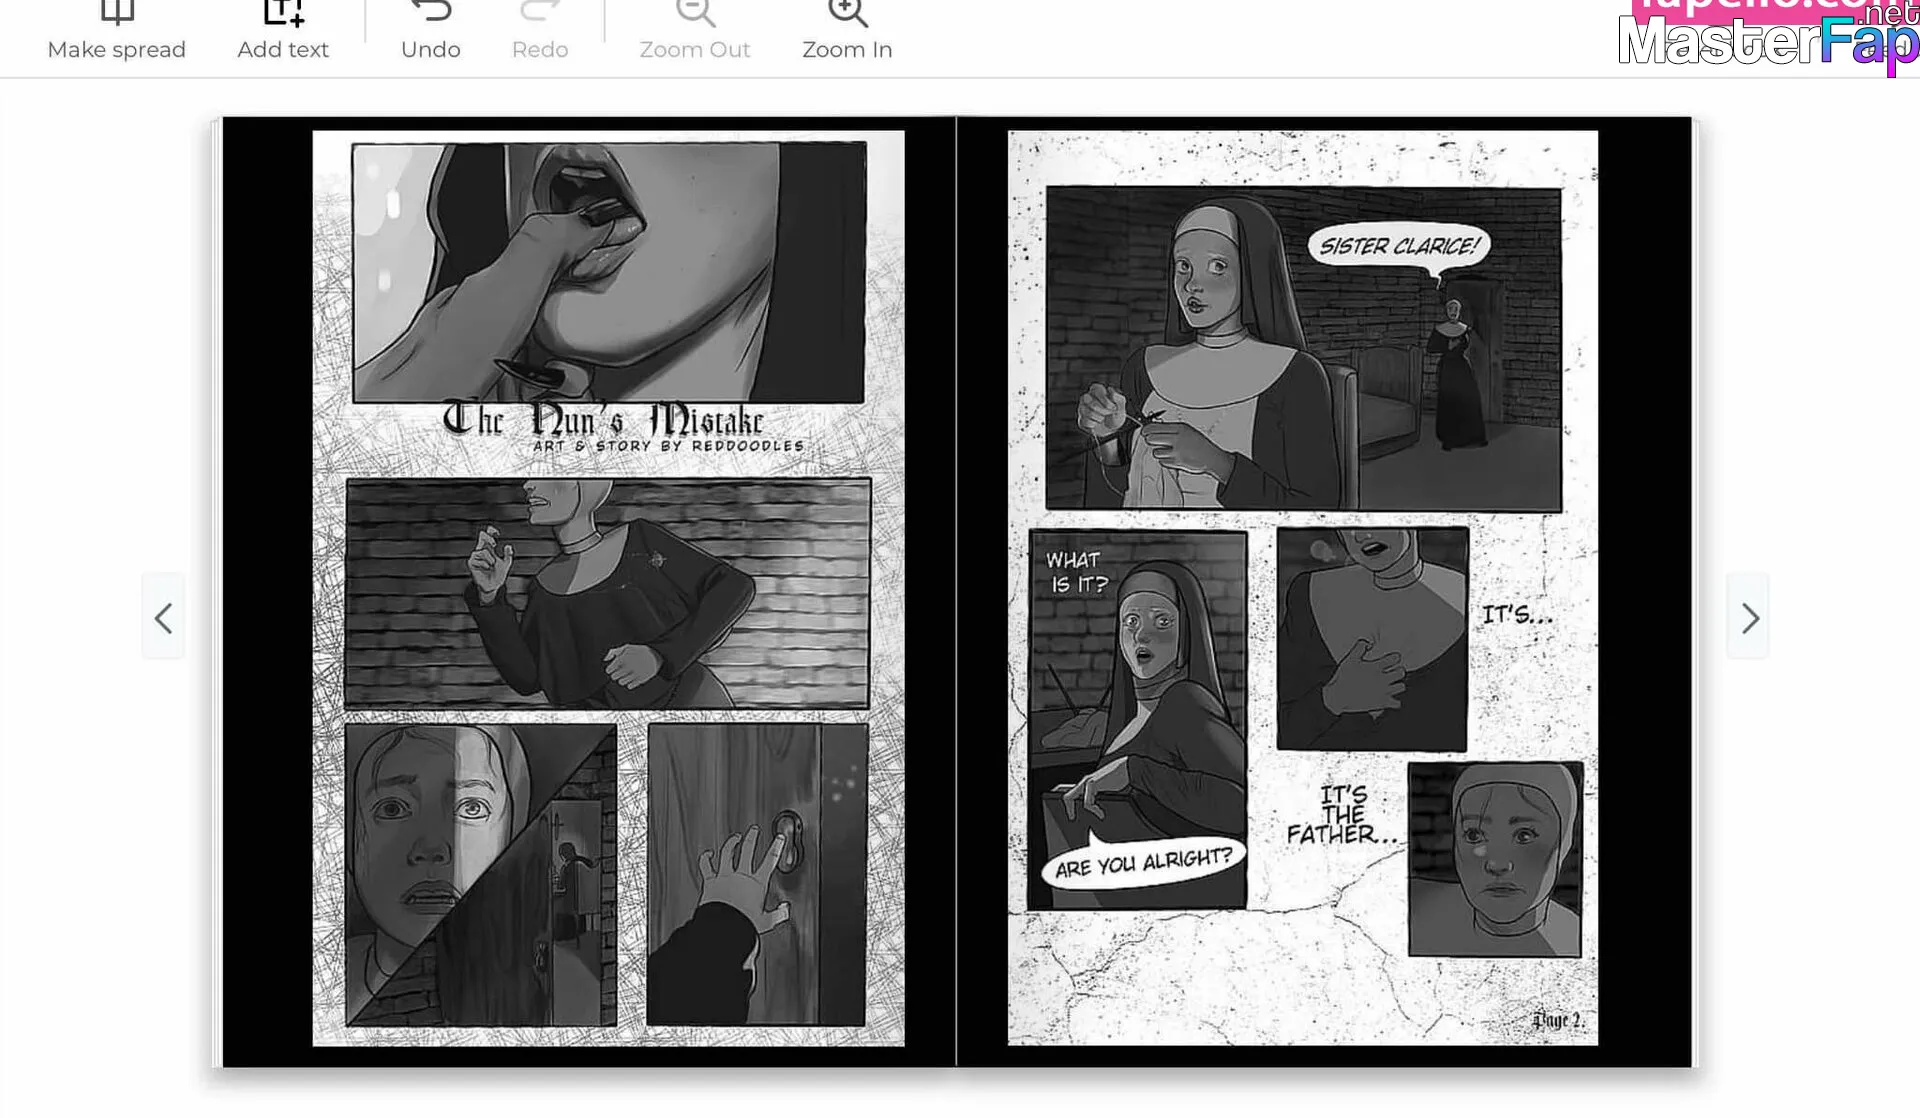Select the Add text tool
This screenshot has width=1920, height=1118.
pyautogui.click(x=283, y=33)
